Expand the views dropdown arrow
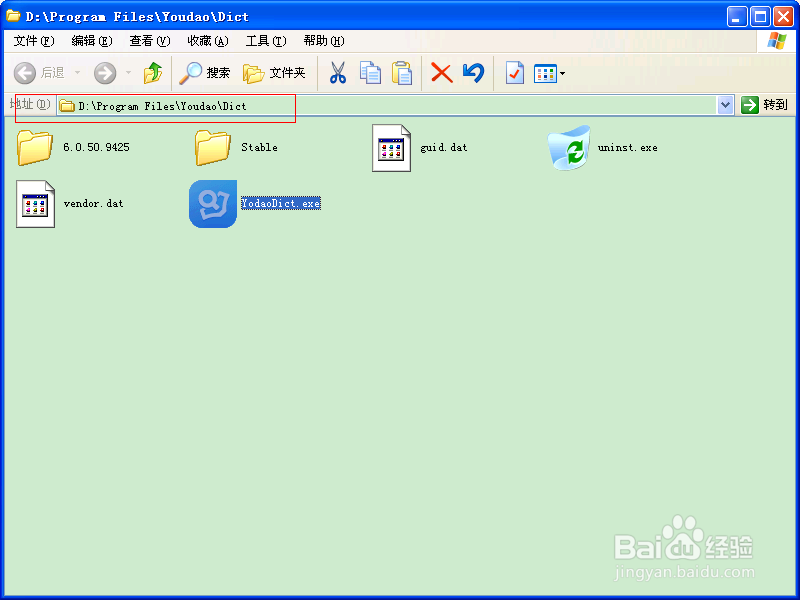 click(562, 73)
